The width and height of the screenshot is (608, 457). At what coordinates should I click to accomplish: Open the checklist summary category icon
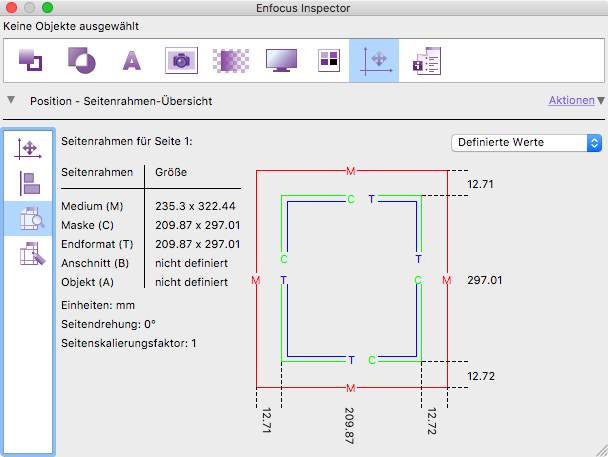[427, 61]
